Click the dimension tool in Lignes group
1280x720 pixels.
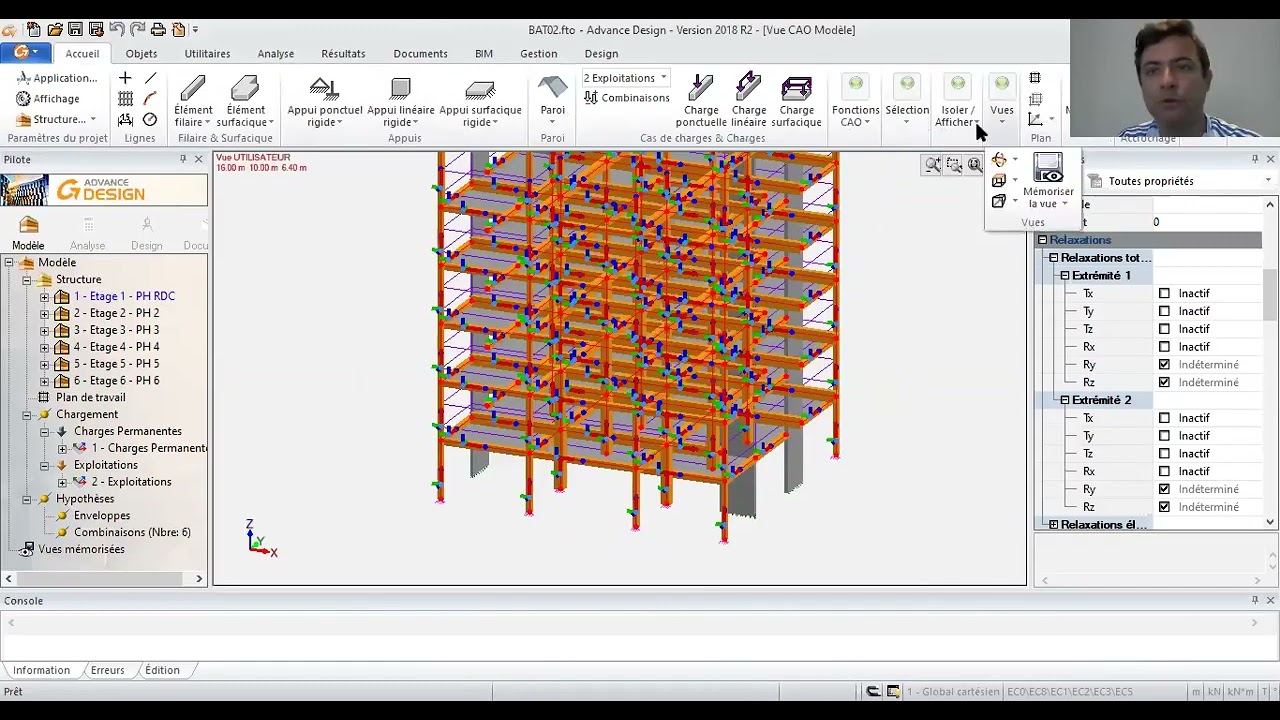(x=125, y=119)
